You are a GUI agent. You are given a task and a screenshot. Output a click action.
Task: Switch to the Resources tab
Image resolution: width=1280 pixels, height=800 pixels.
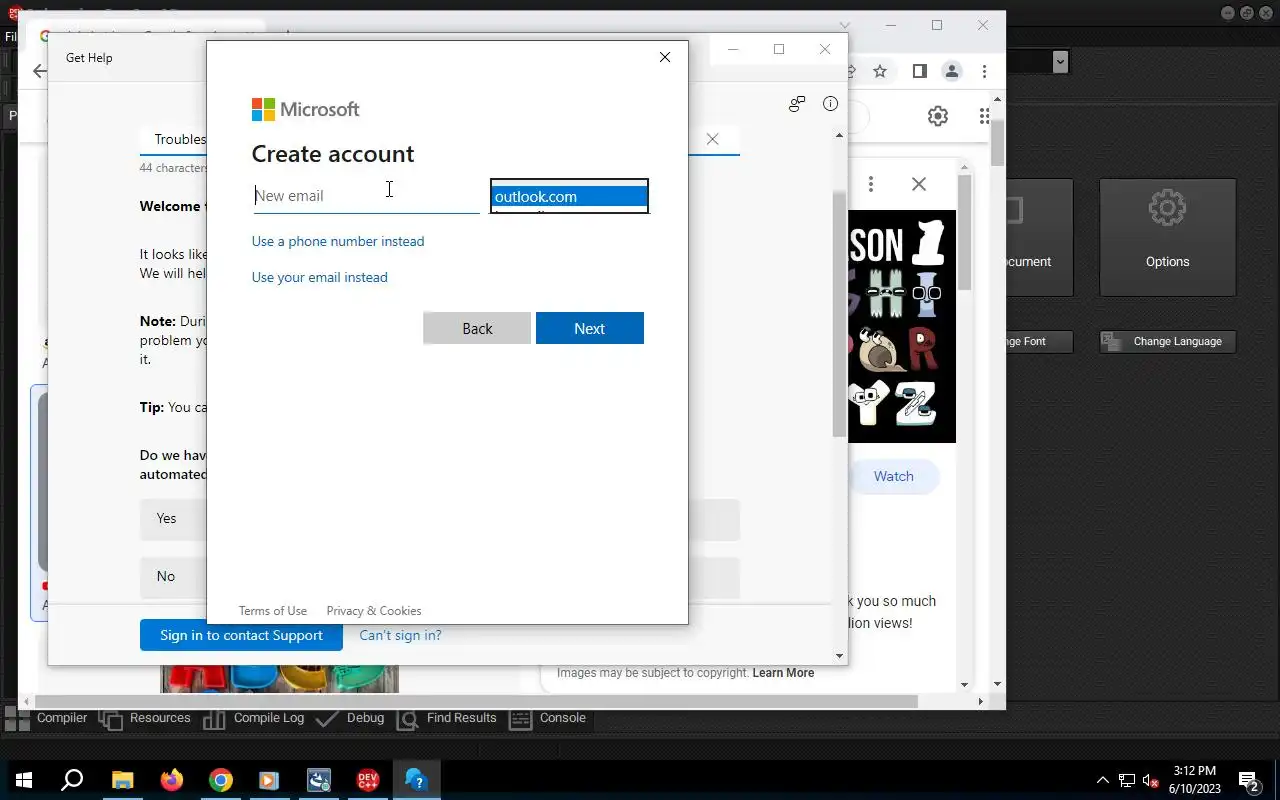145,718
